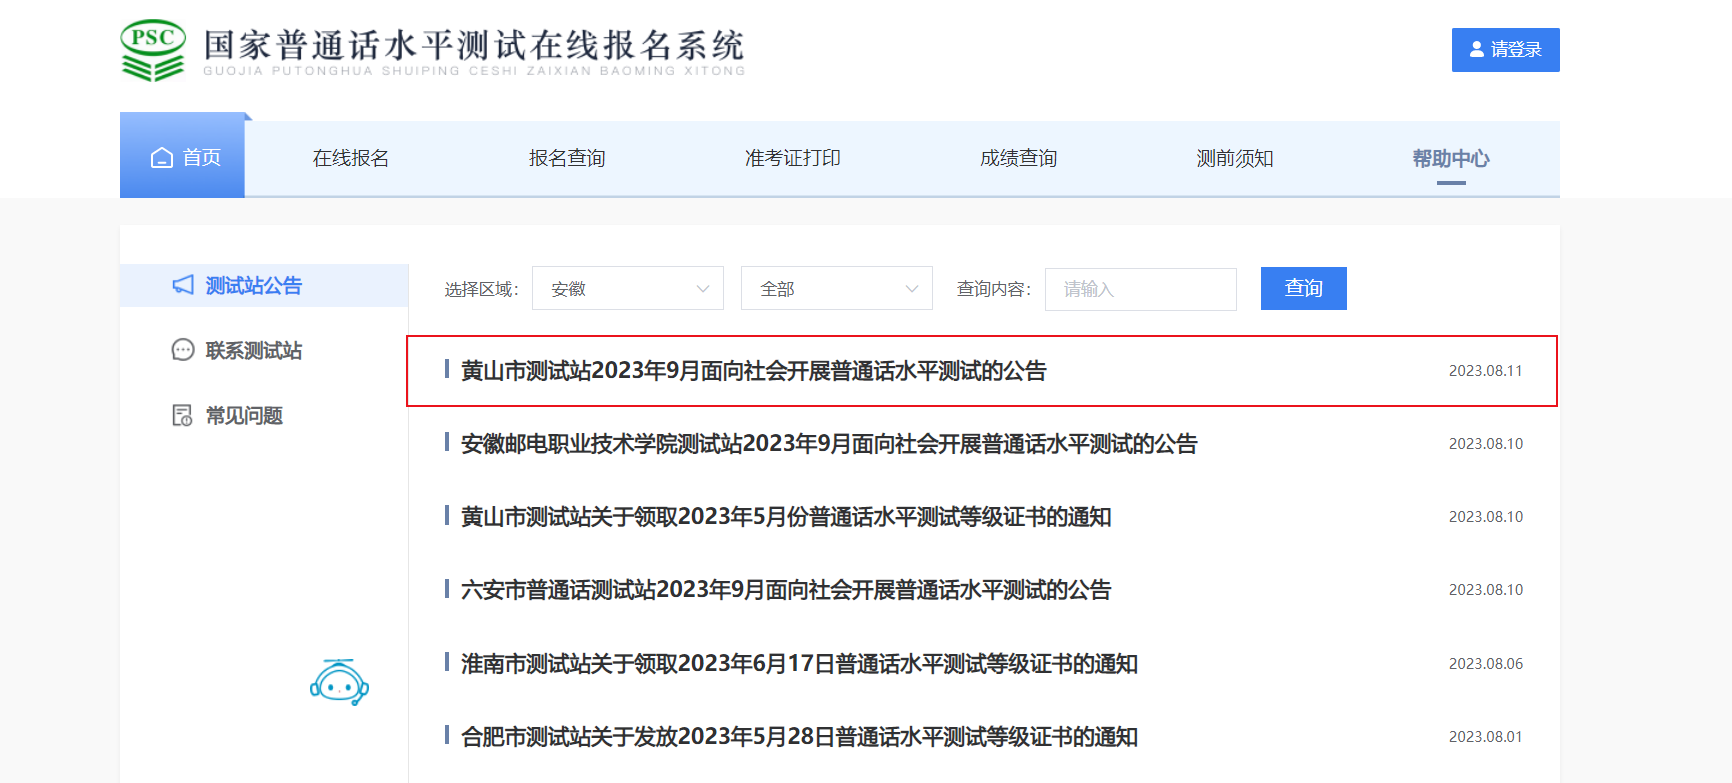Click the 查询内容 label
1732x783 pixels.
coord(994,289)
